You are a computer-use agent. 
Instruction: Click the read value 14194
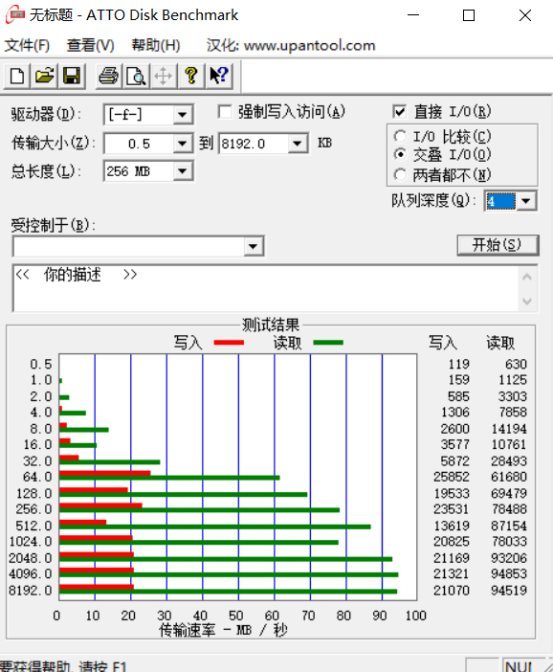(509, 429)
